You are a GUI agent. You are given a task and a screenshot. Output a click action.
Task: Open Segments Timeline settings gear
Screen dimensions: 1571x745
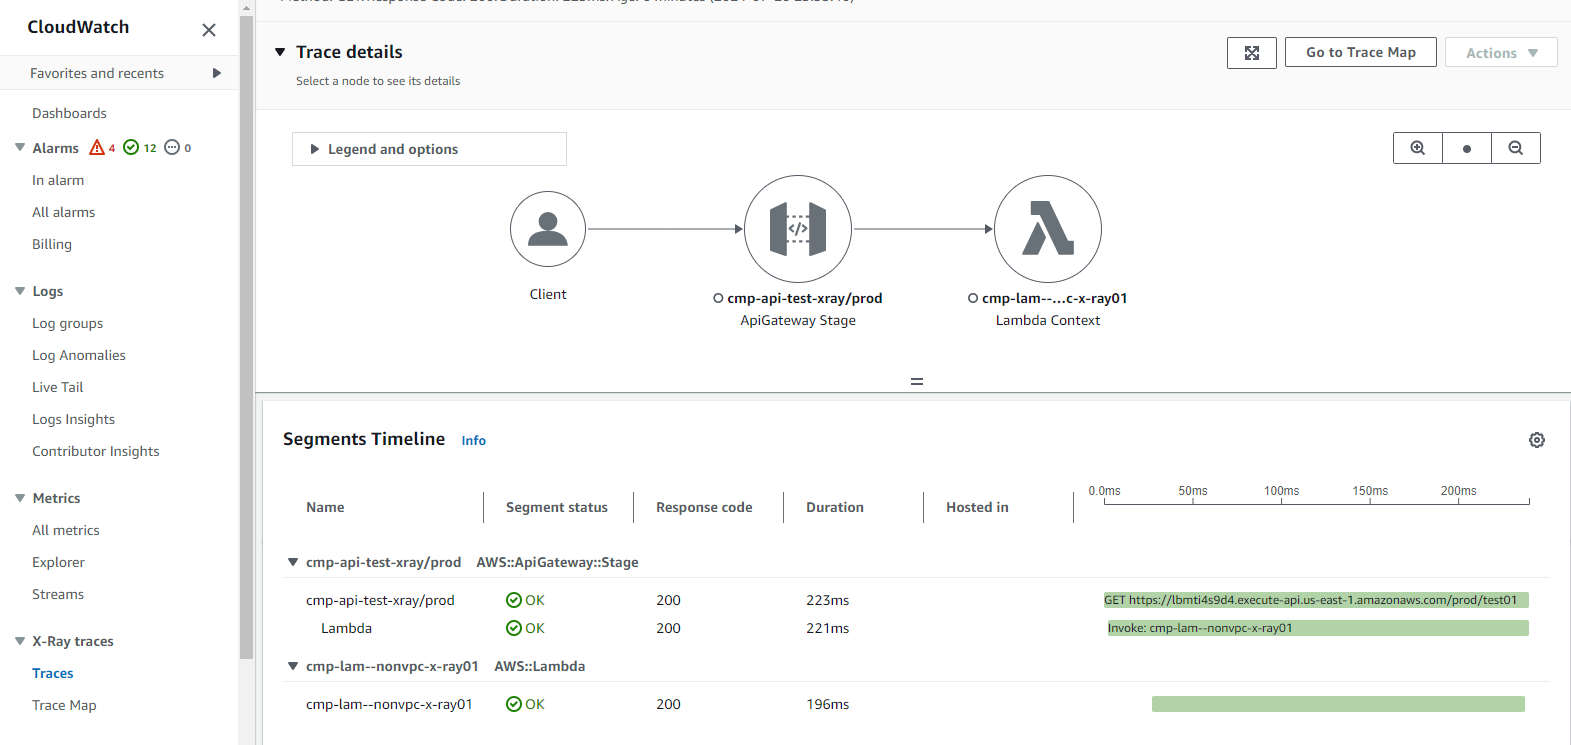coord(1537,440)
